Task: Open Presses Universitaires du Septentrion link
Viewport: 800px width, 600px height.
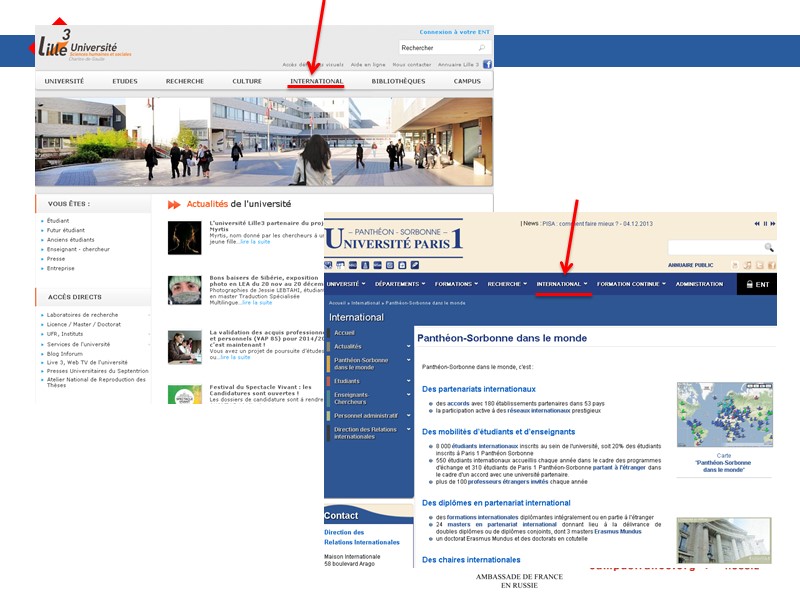Action: click(97, 371)
